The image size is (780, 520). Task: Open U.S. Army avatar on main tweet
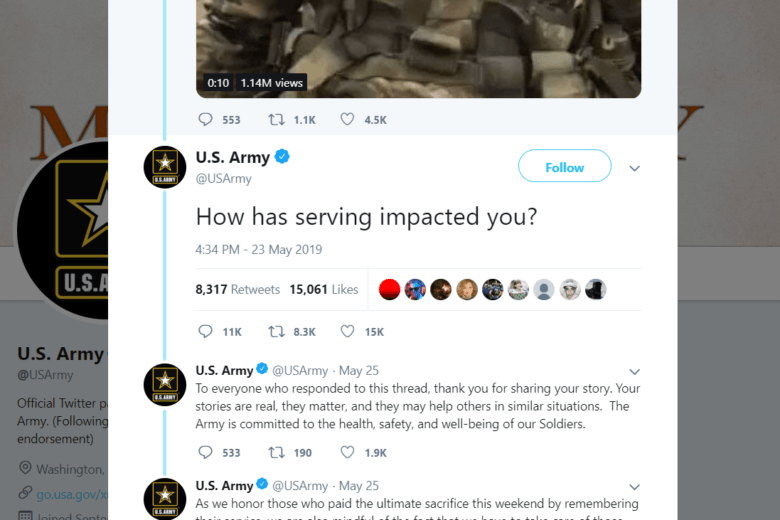[165, 167]
